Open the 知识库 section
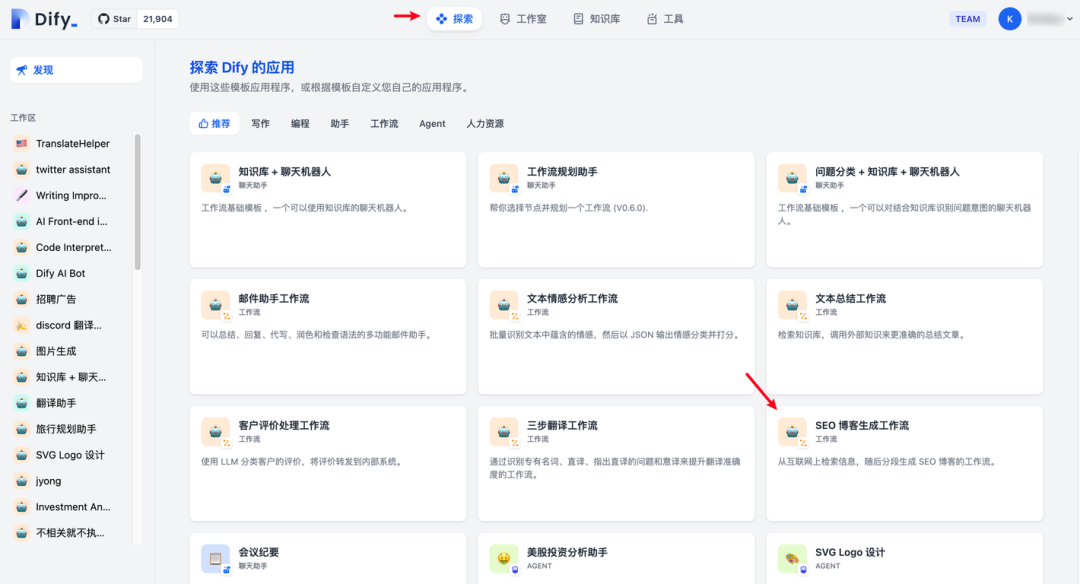This screenshot has width=1080, height=584. coord(597,18)
